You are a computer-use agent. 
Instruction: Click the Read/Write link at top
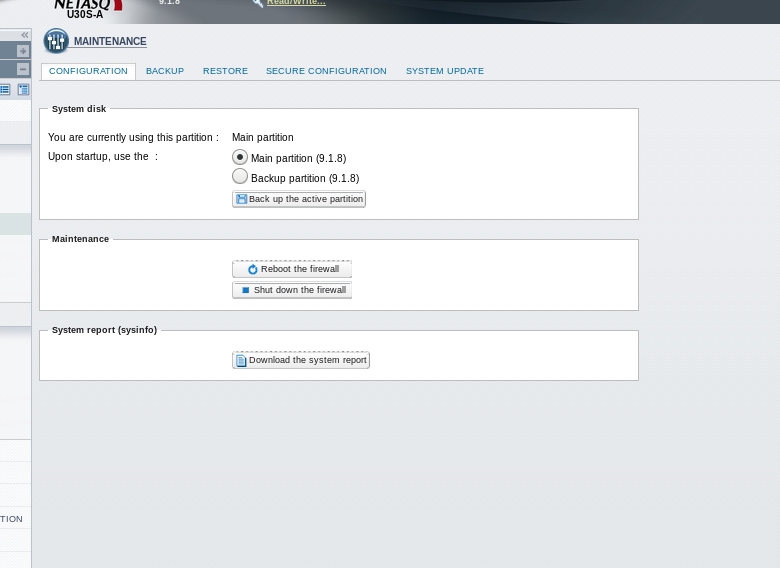pyautogui.click(x=296, y=2)
